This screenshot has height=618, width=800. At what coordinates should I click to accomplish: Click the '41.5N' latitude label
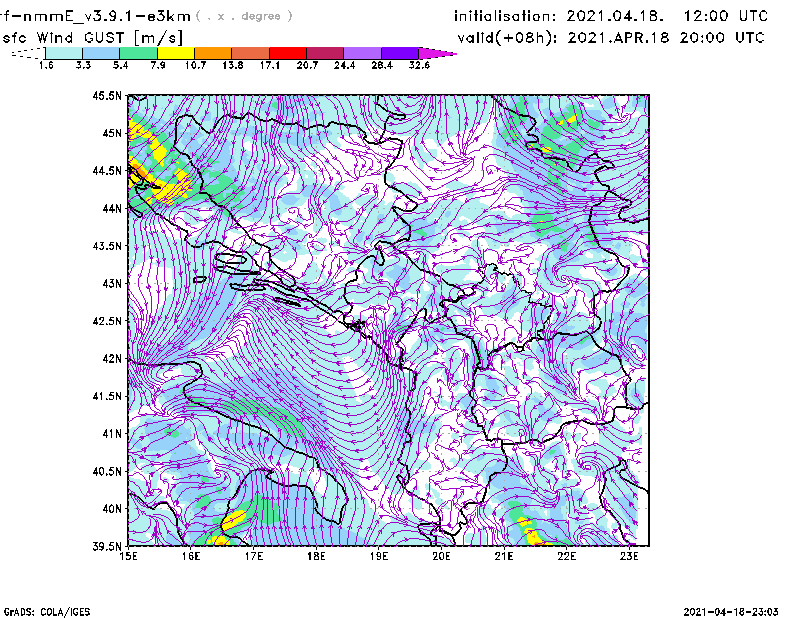(107, 396)
